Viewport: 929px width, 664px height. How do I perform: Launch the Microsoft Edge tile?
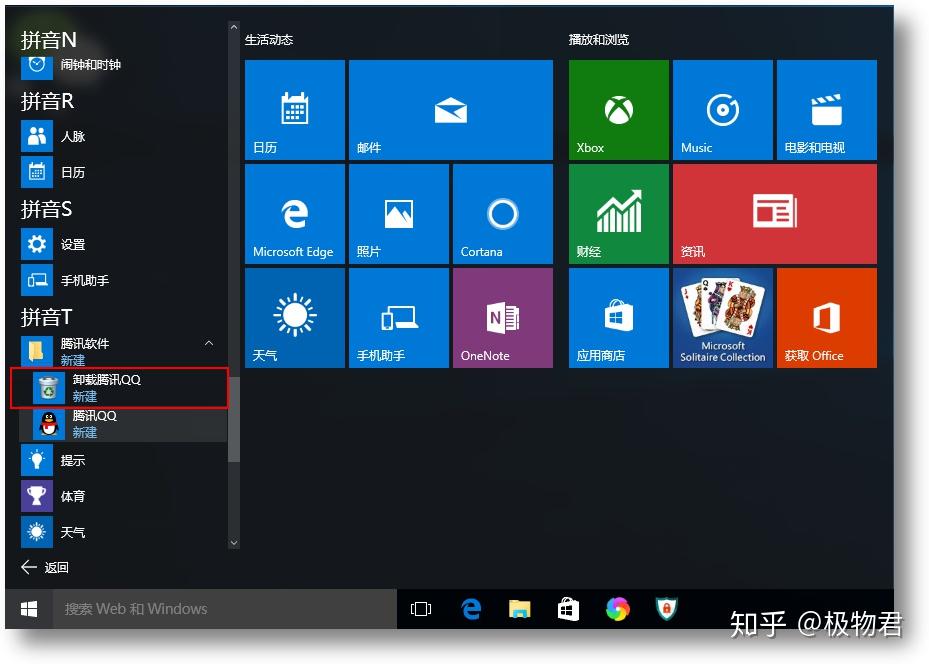click(294, 214)
